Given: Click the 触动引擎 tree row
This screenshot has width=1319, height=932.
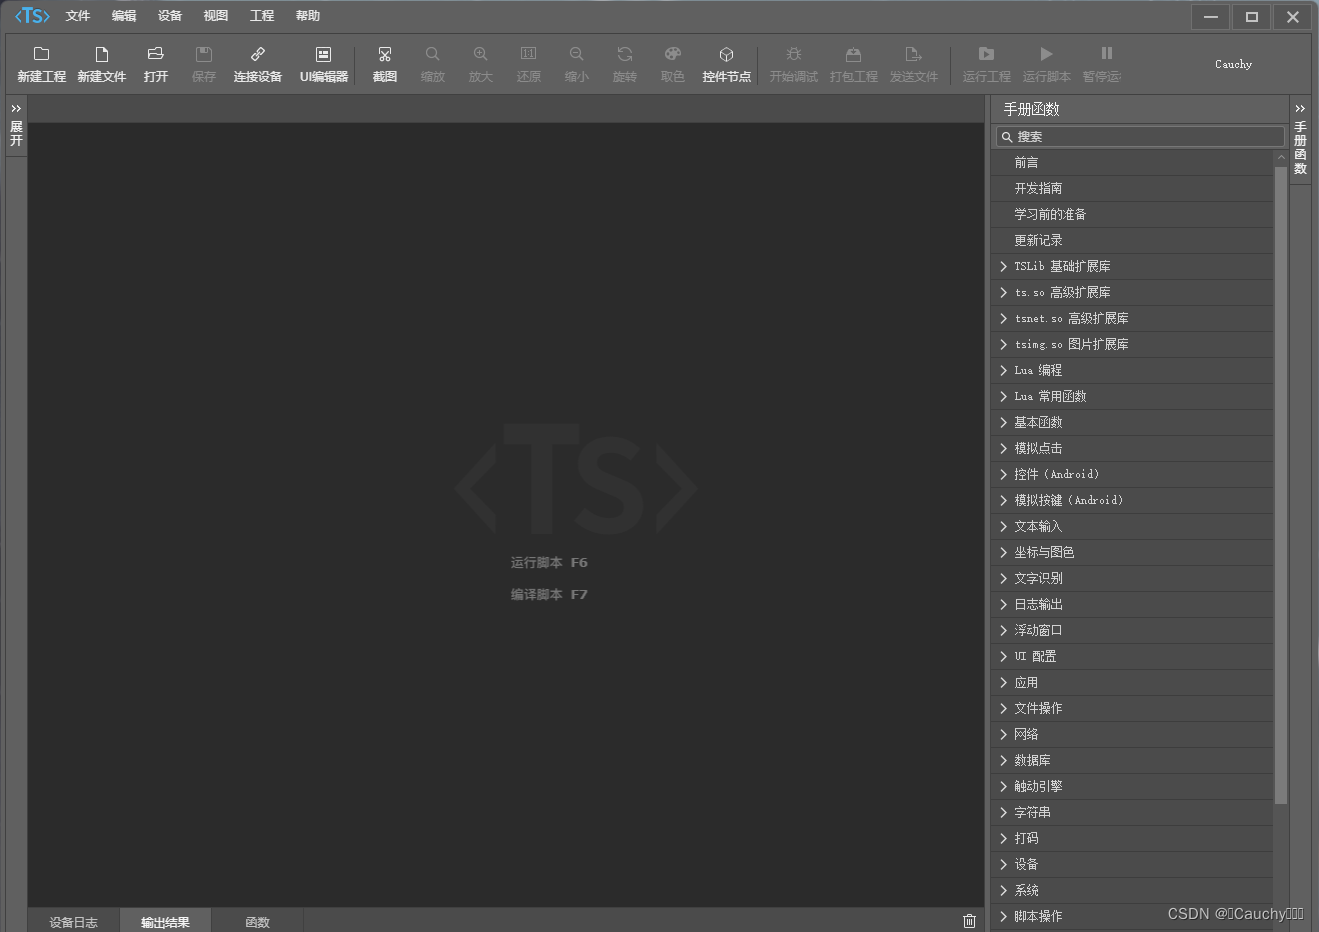Looking at the screenshot, I should [1131, 786].
